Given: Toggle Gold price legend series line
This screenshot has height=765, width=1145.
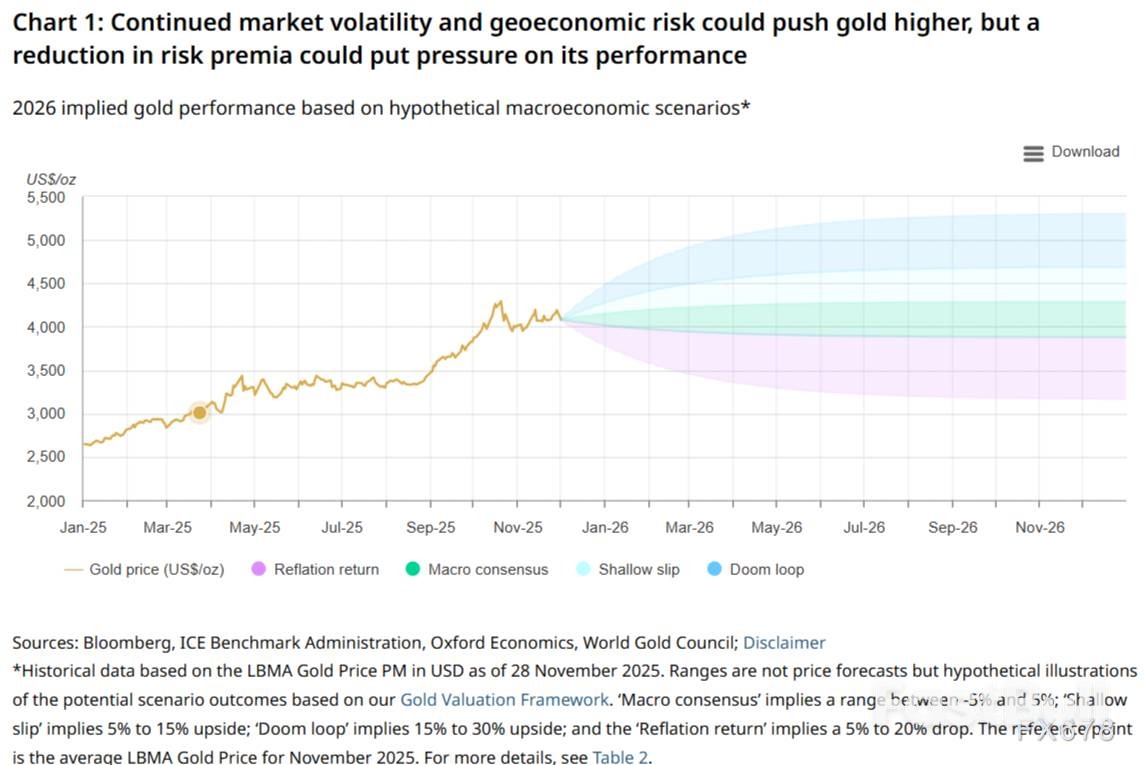Looking at the screenshot, I should coord(73,570).
